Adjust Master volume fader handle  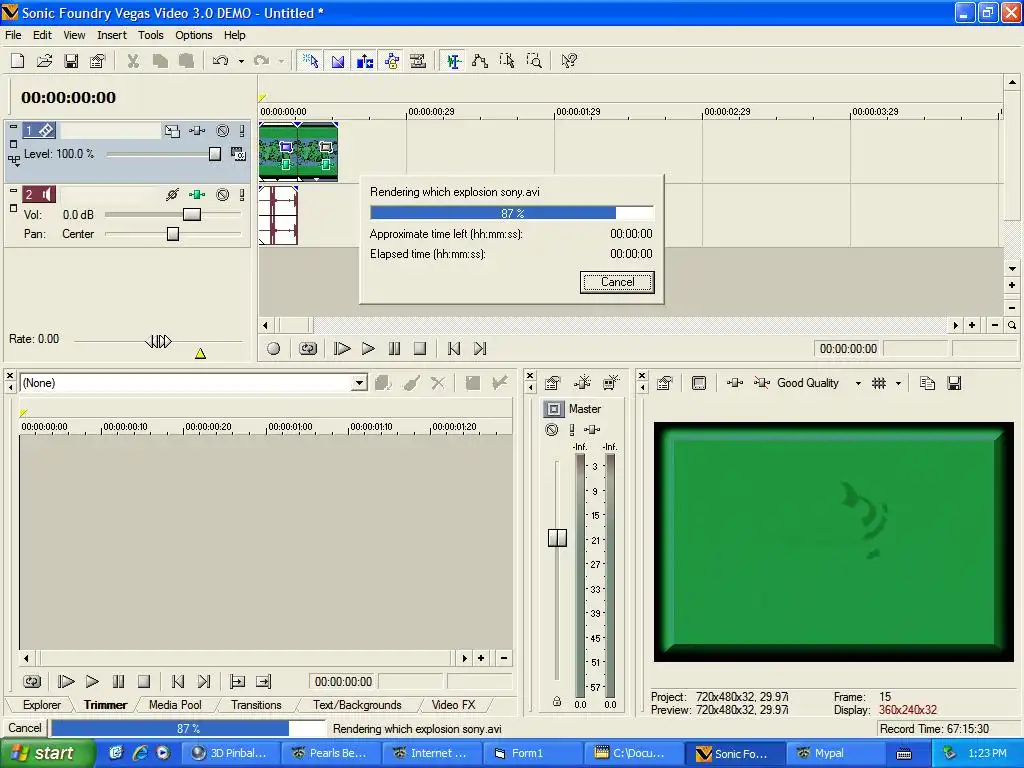pyautogui.click(x=557, y=538)
